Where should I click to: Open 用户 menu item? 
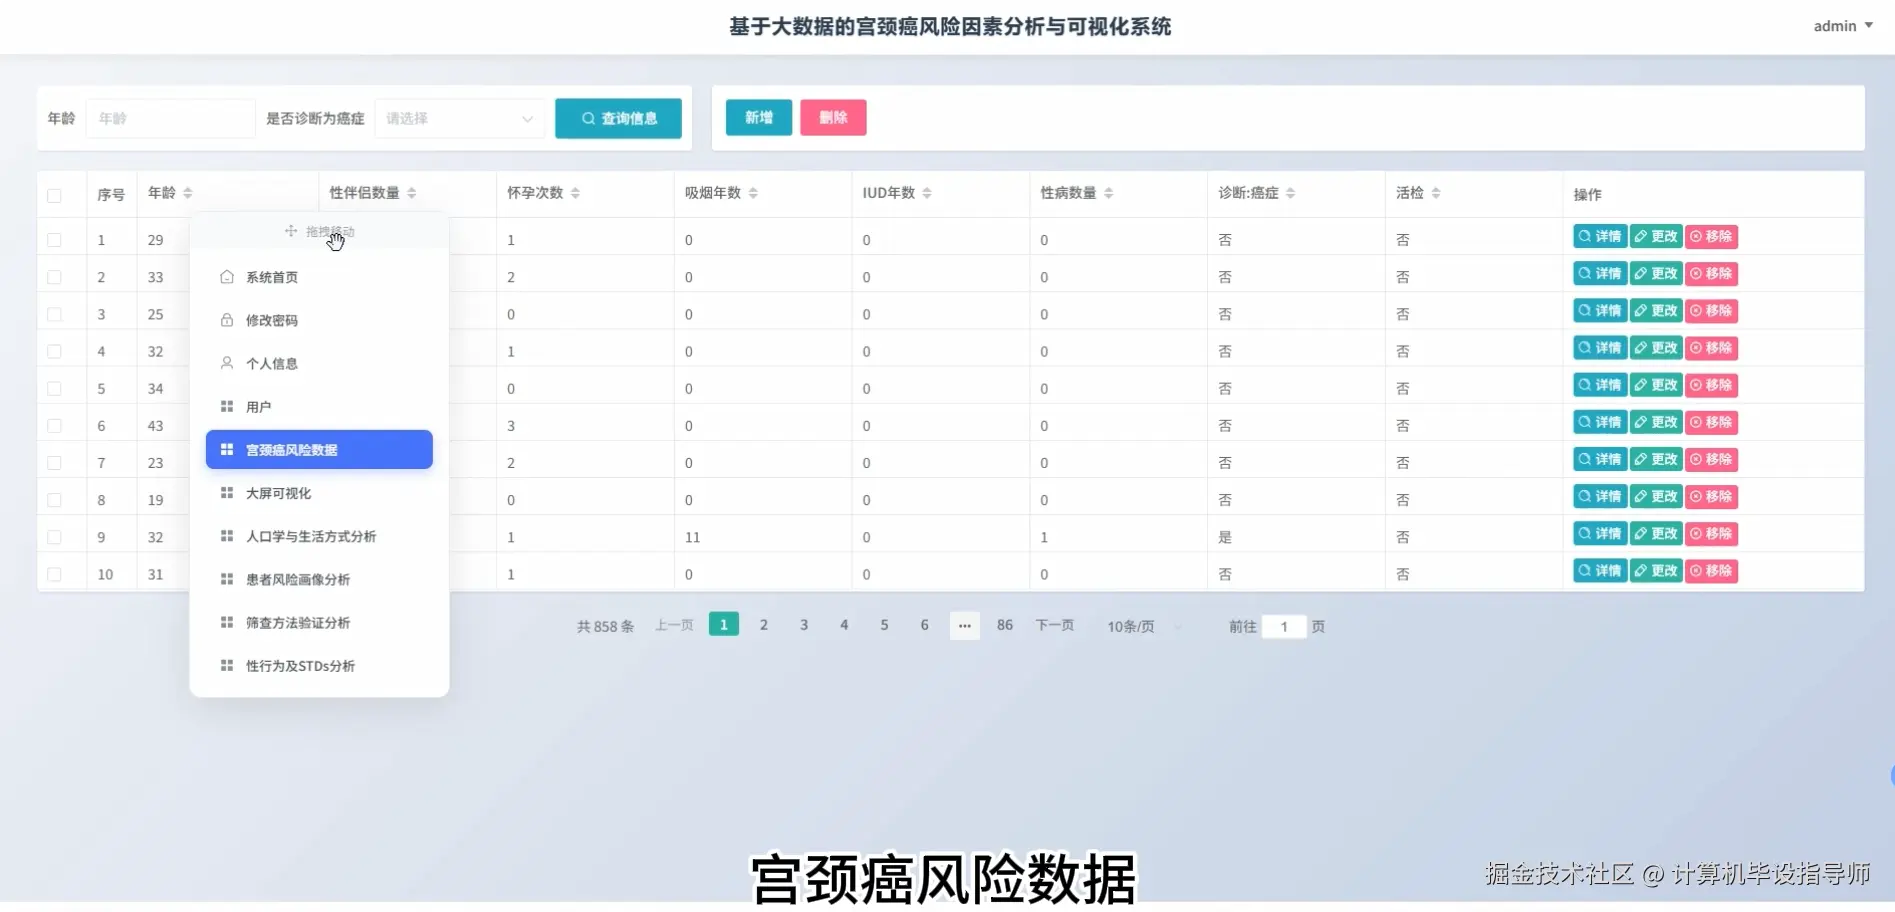(319, 406)
